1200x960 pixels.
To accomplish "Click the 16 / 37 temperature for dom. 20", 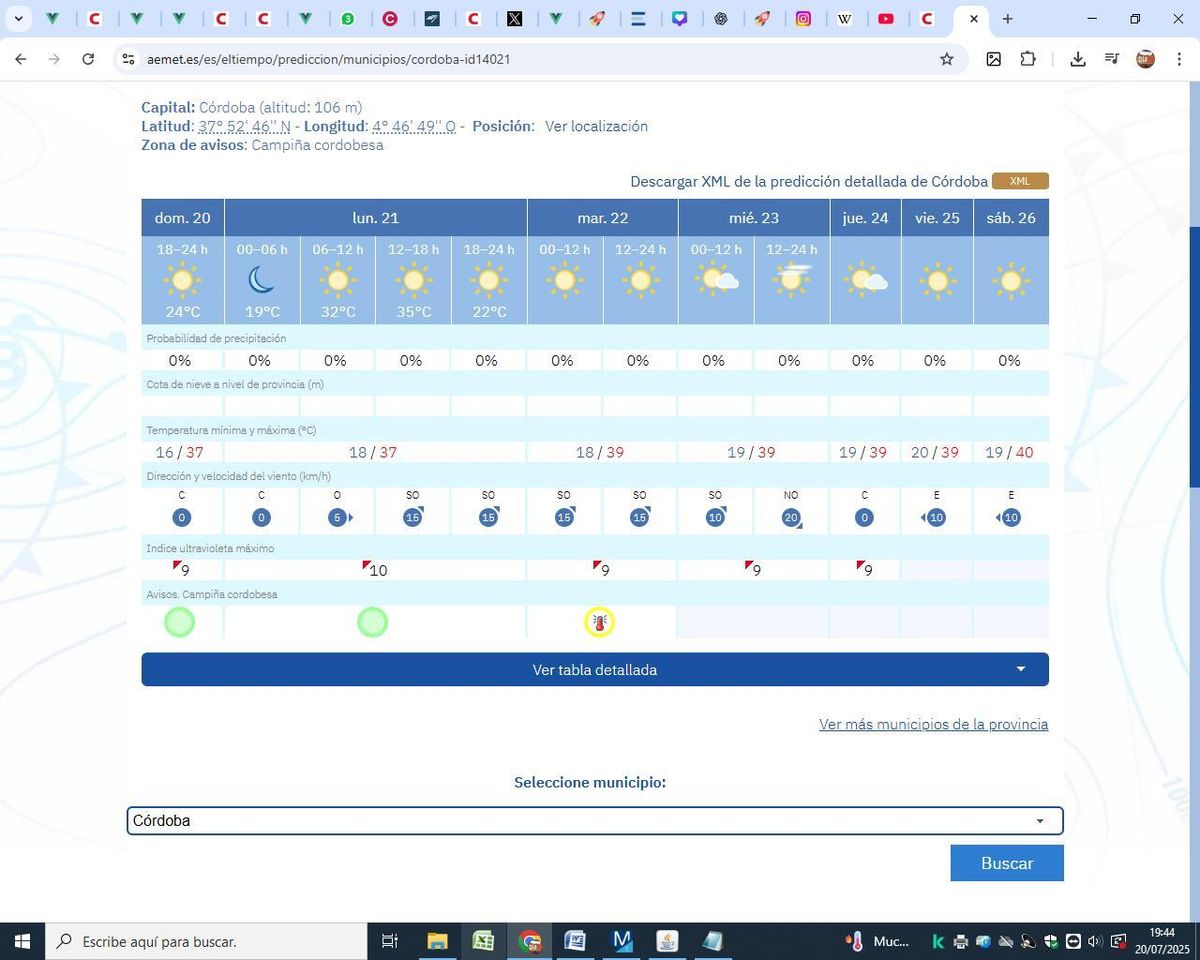I will click(179, 452).
